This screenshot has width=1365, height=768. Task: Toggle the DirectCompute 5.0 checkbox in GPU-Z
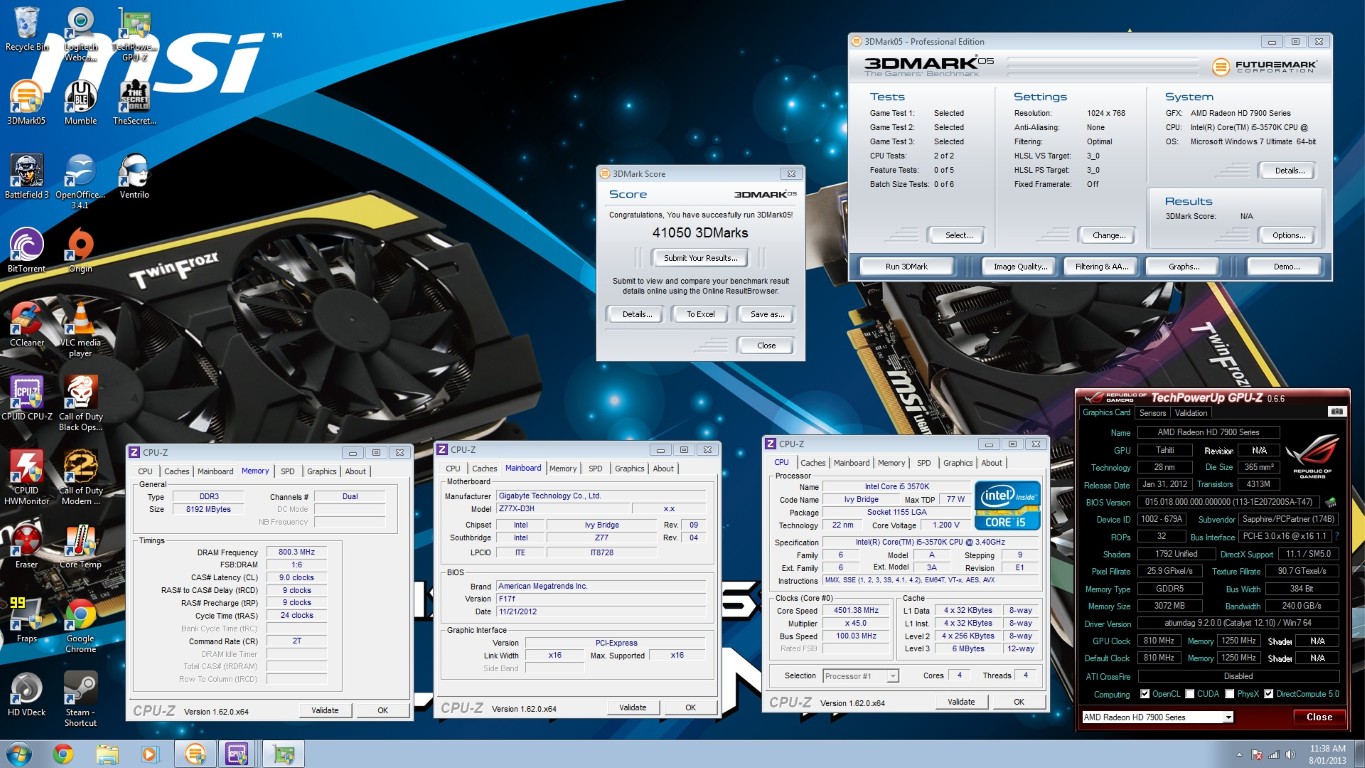1269,694
